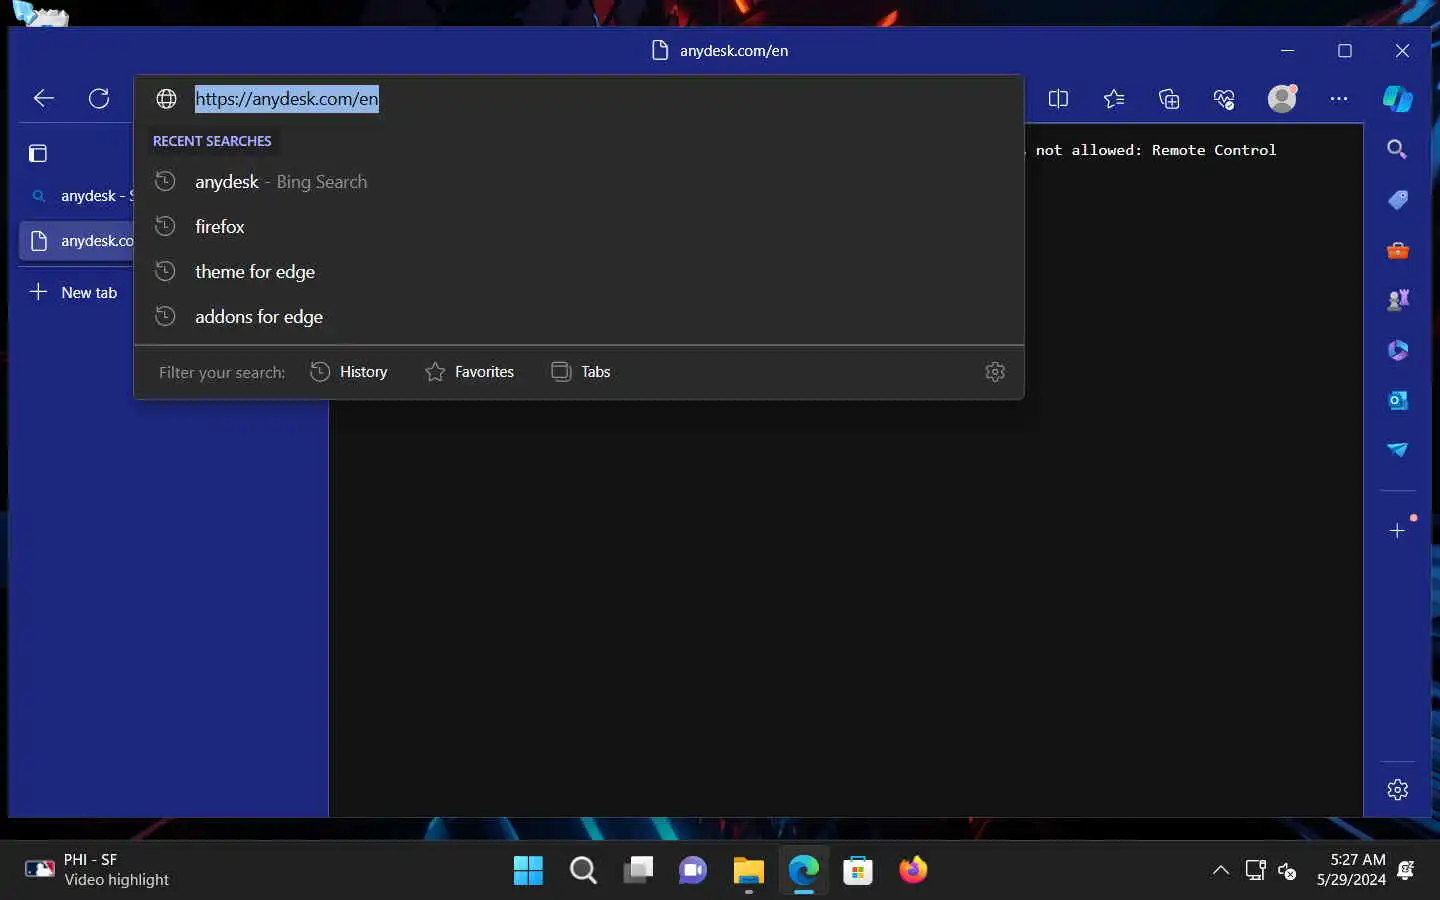Refresh the anydesk page
Image resolution: width=1440 pixels, height=900 pixels.
(99, 98)
